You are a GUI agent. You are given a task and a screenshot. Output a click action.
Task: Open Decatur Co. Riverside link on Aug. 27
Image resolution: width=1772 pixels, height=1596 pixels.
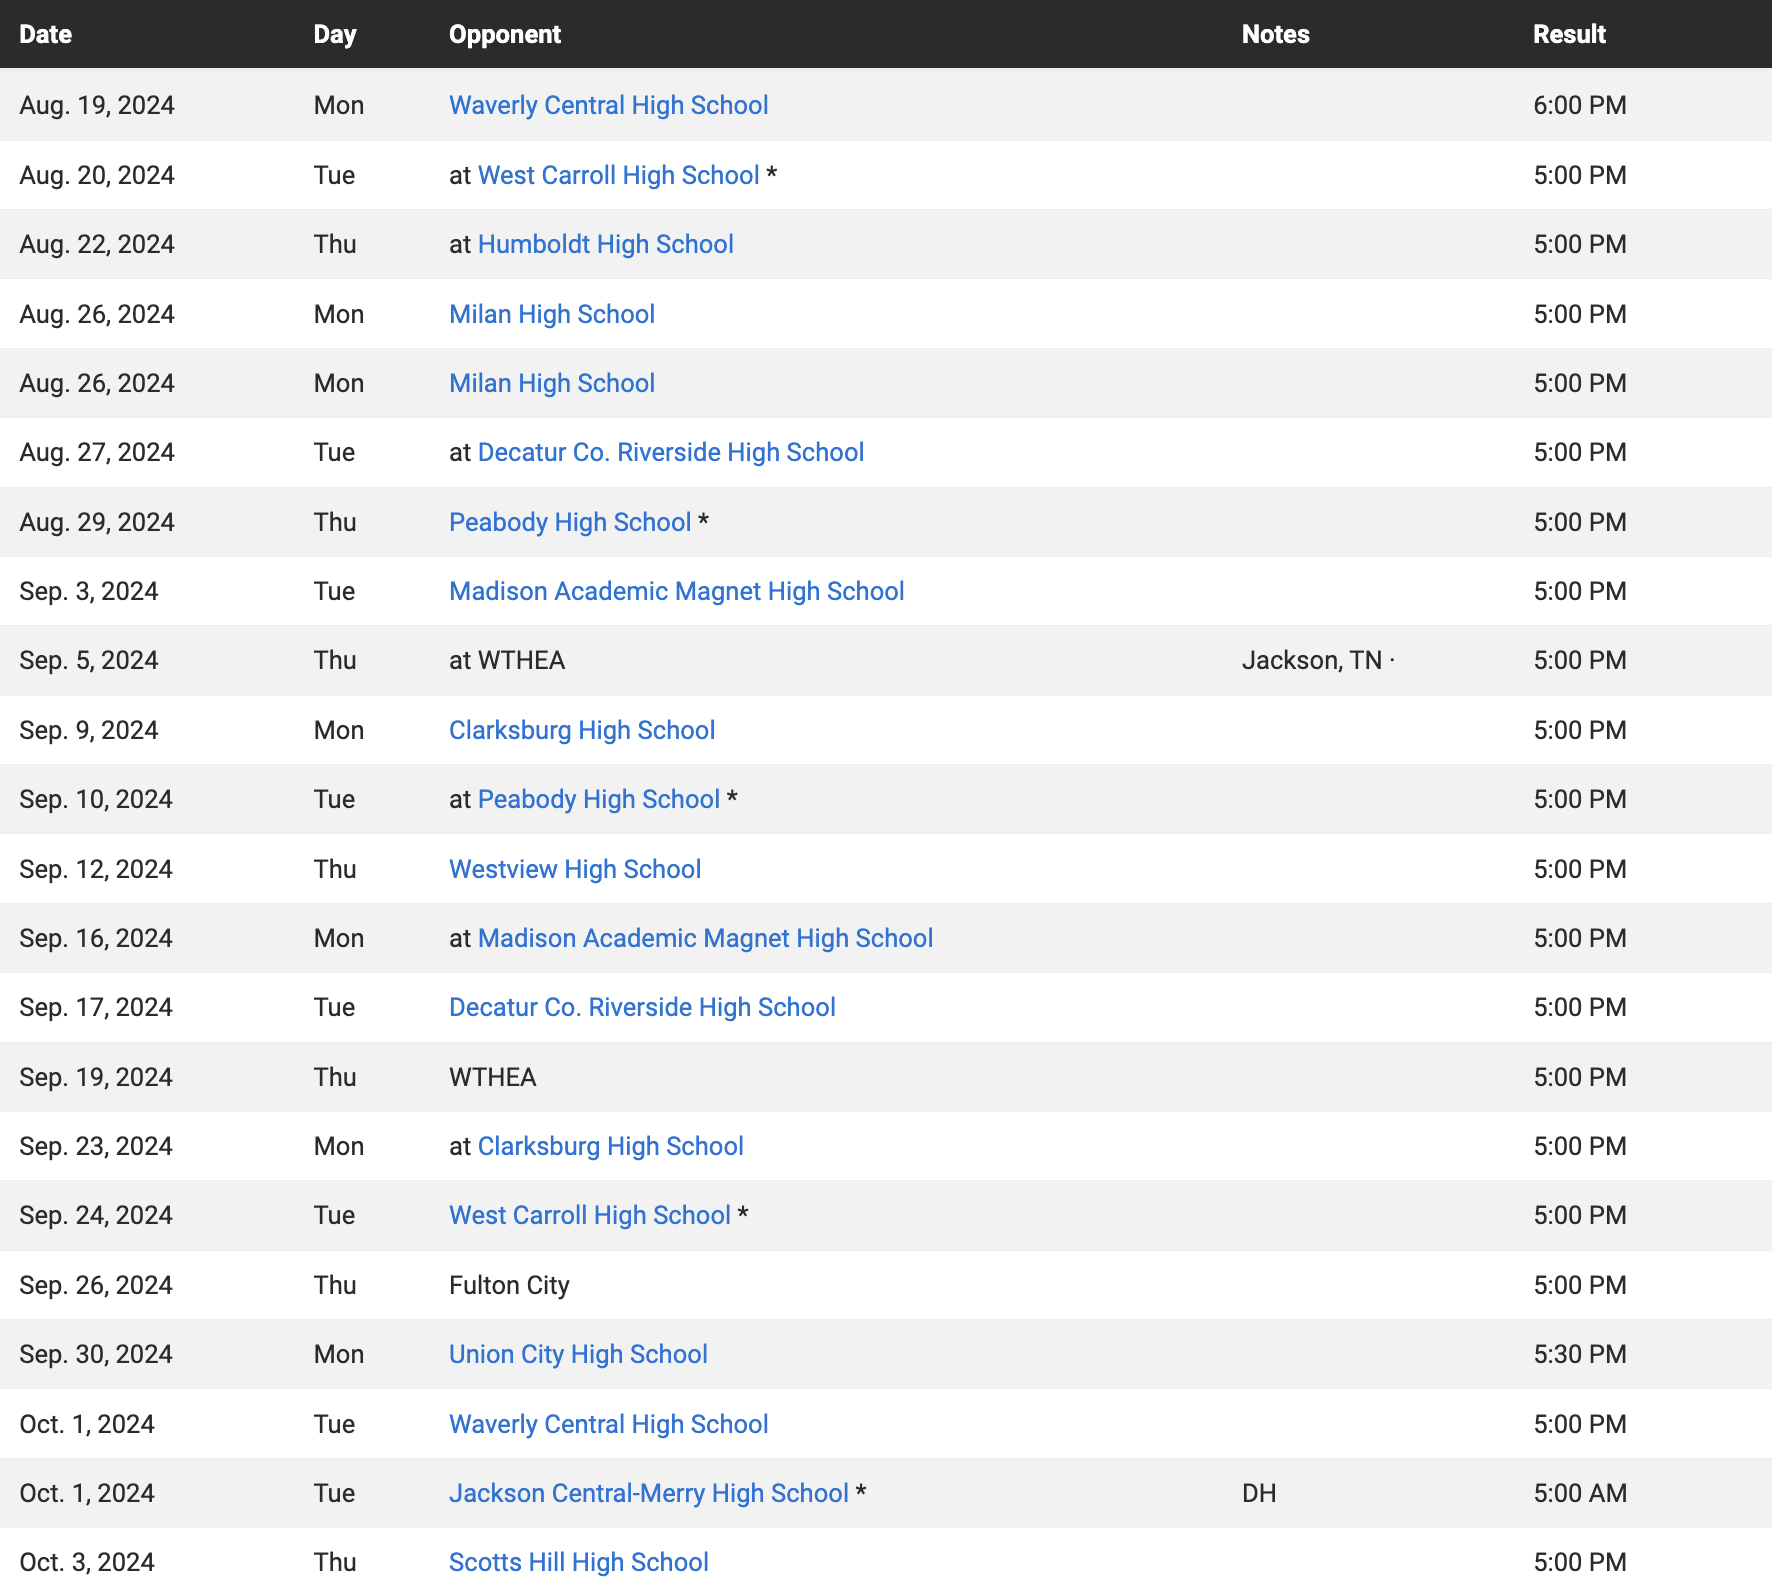click(x=670, y=452)
